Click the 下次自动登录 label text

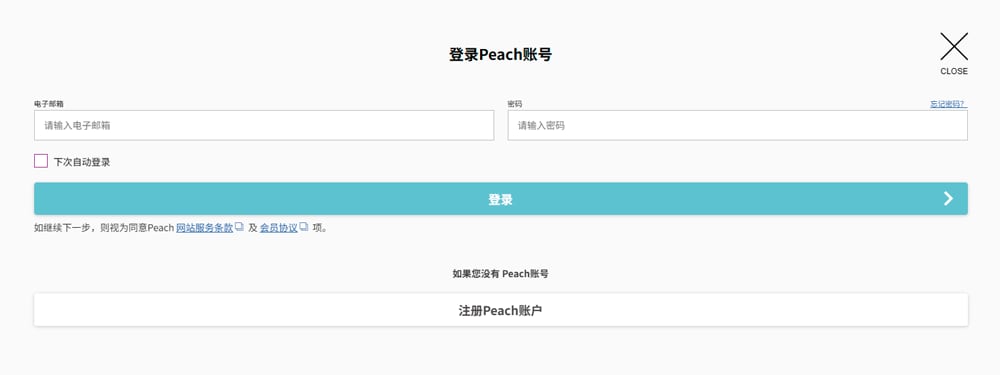pos(82,162)
